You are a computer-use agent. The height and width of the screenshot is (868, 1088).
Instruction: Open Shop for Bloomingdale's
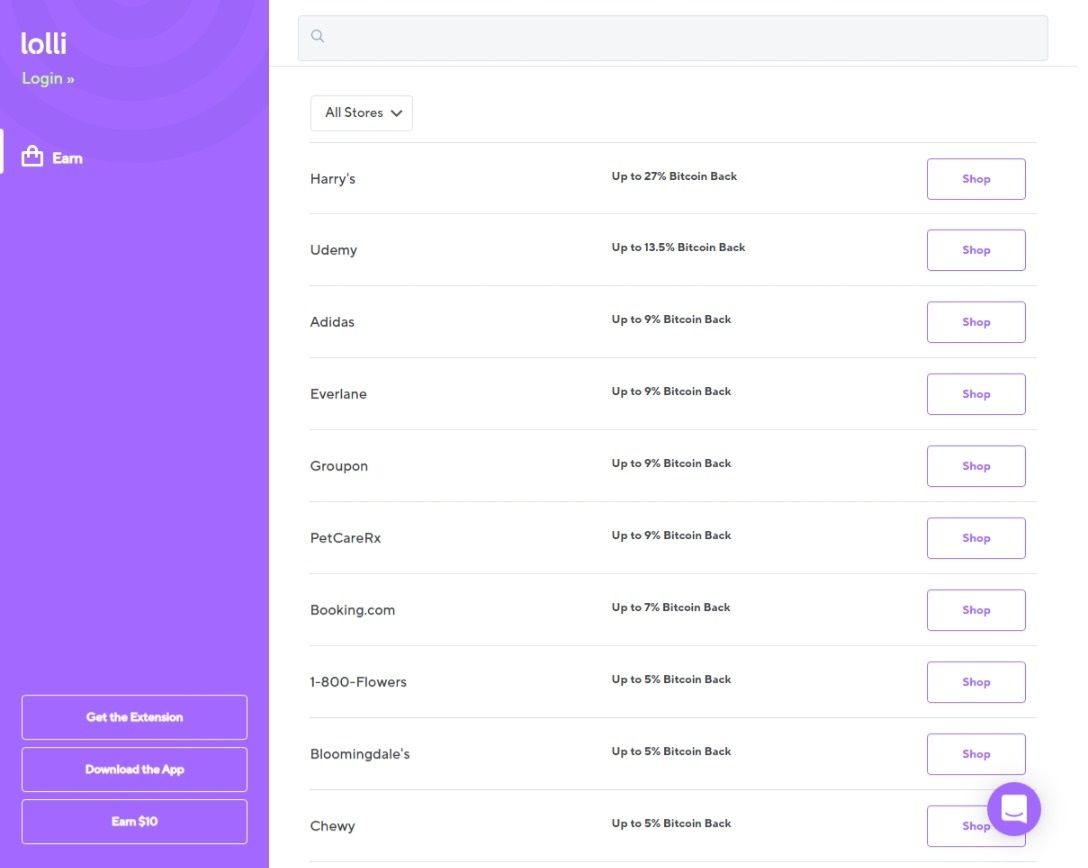pos(976,754)
